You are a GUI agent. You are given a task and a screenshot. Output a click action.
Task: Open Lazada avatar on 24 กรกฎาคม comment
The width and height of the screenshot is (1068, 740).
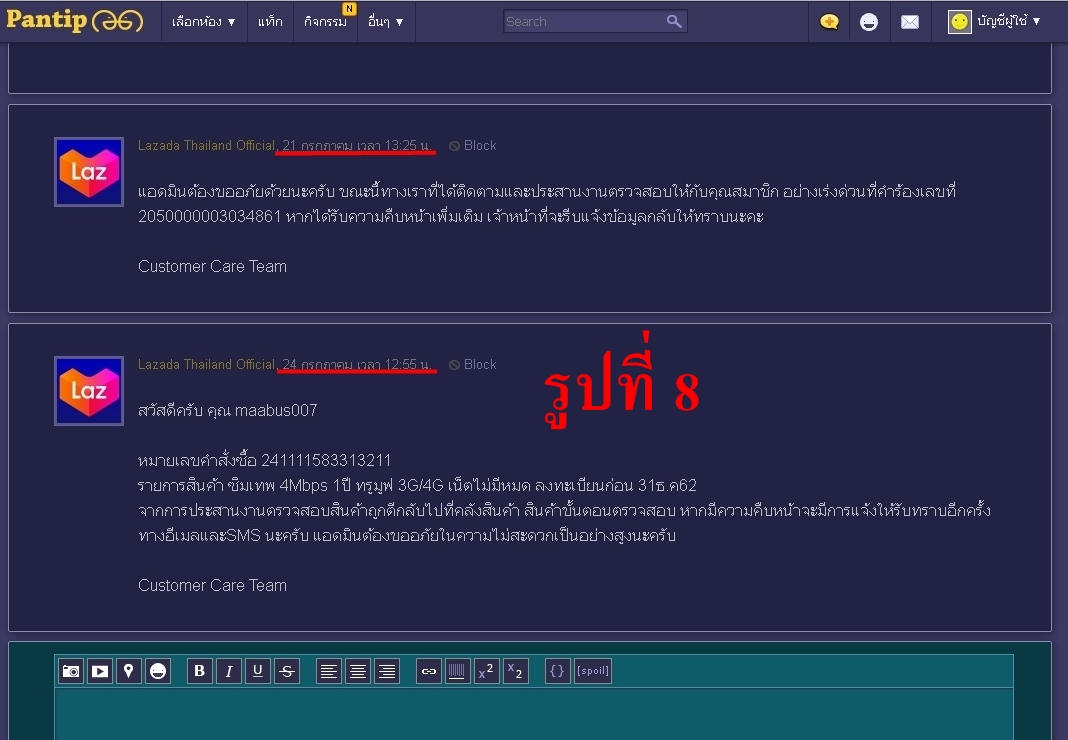click(x=89, y=390)
